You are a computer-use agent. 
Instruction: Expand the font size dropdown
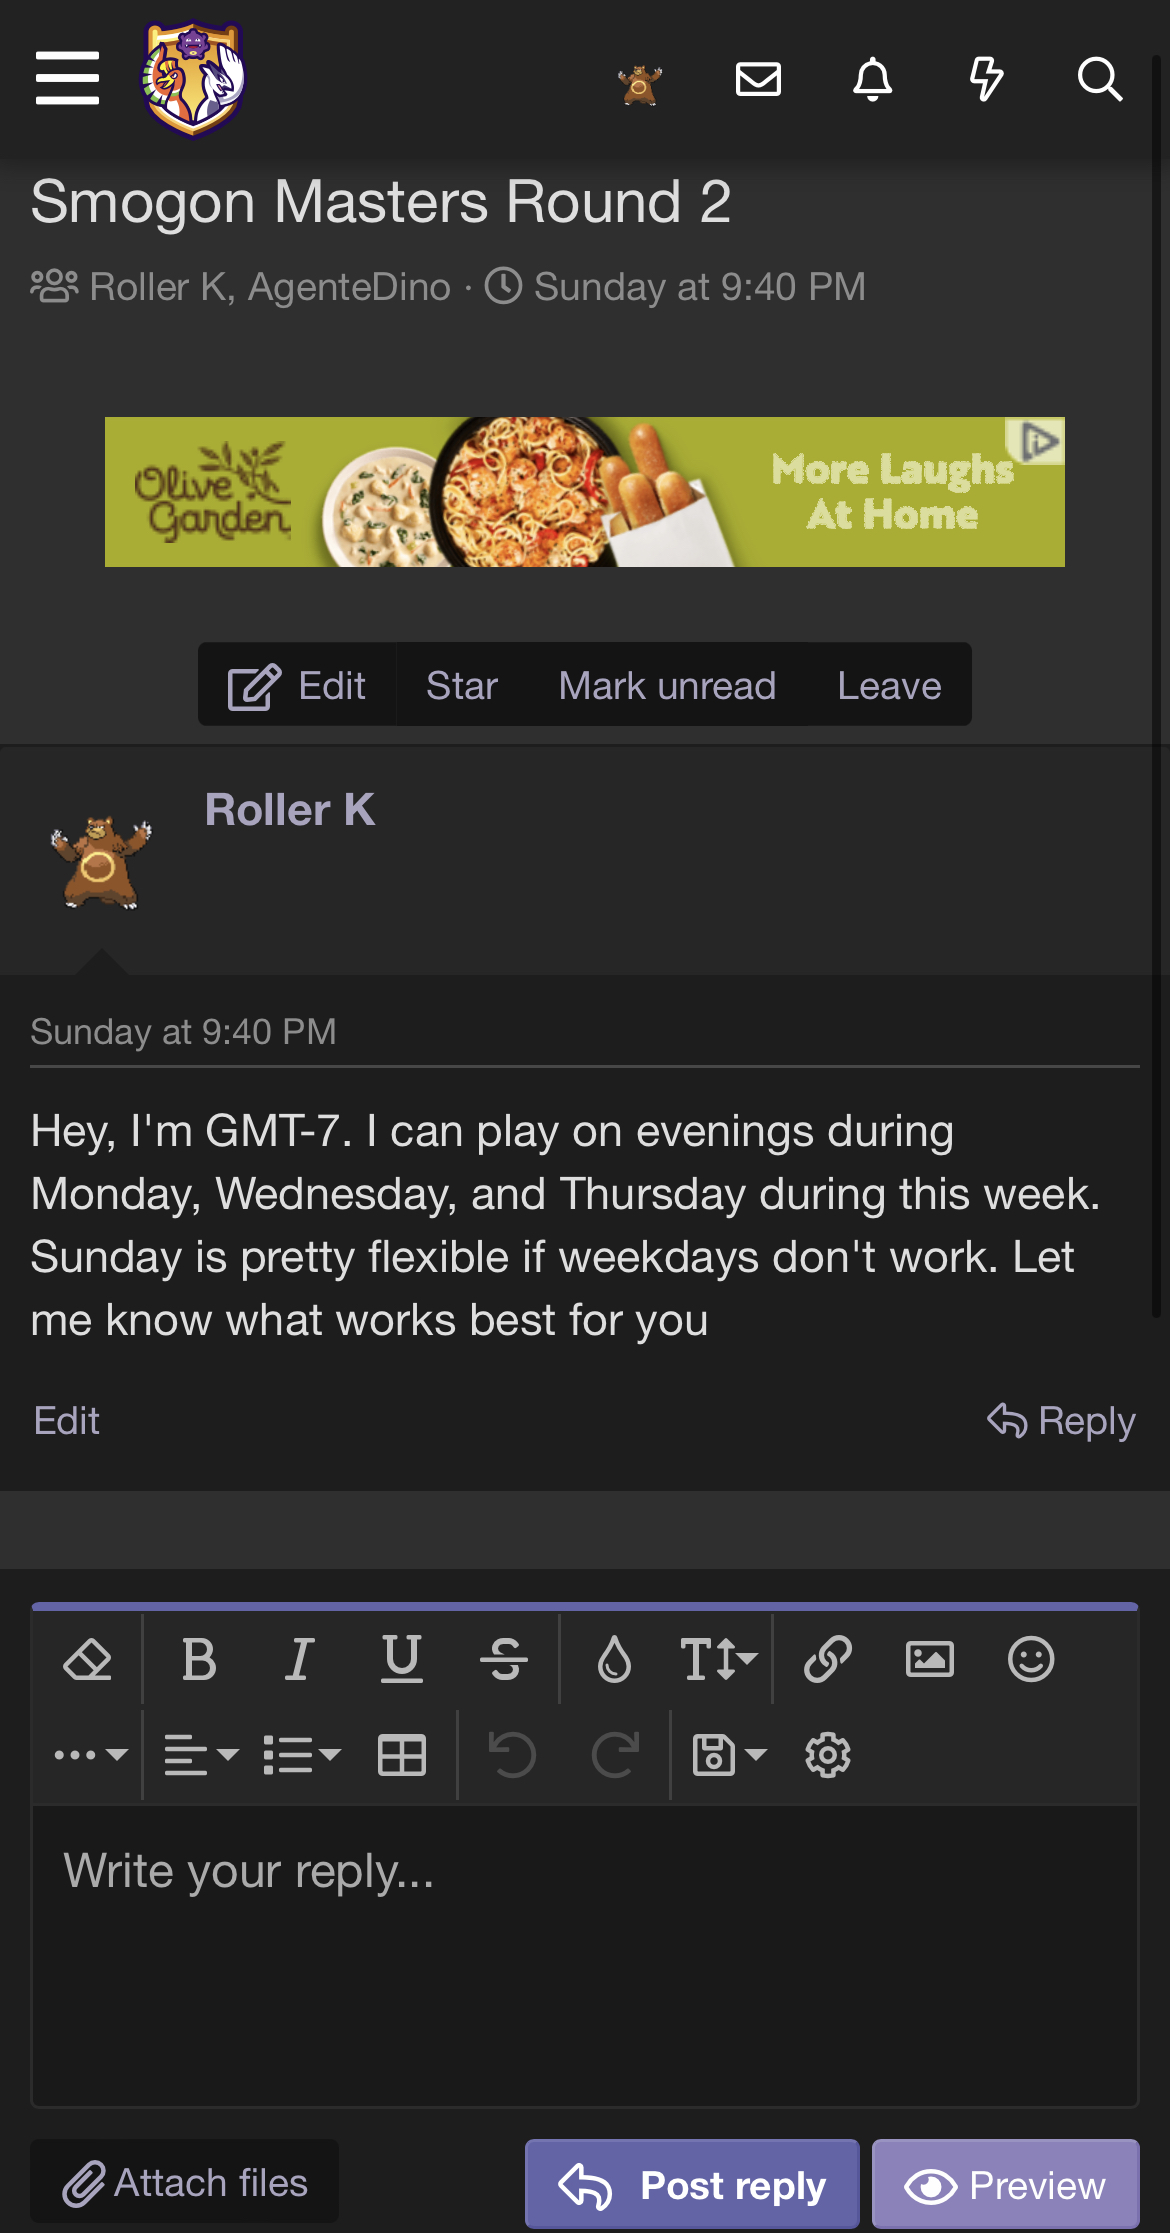point(718,1660)
